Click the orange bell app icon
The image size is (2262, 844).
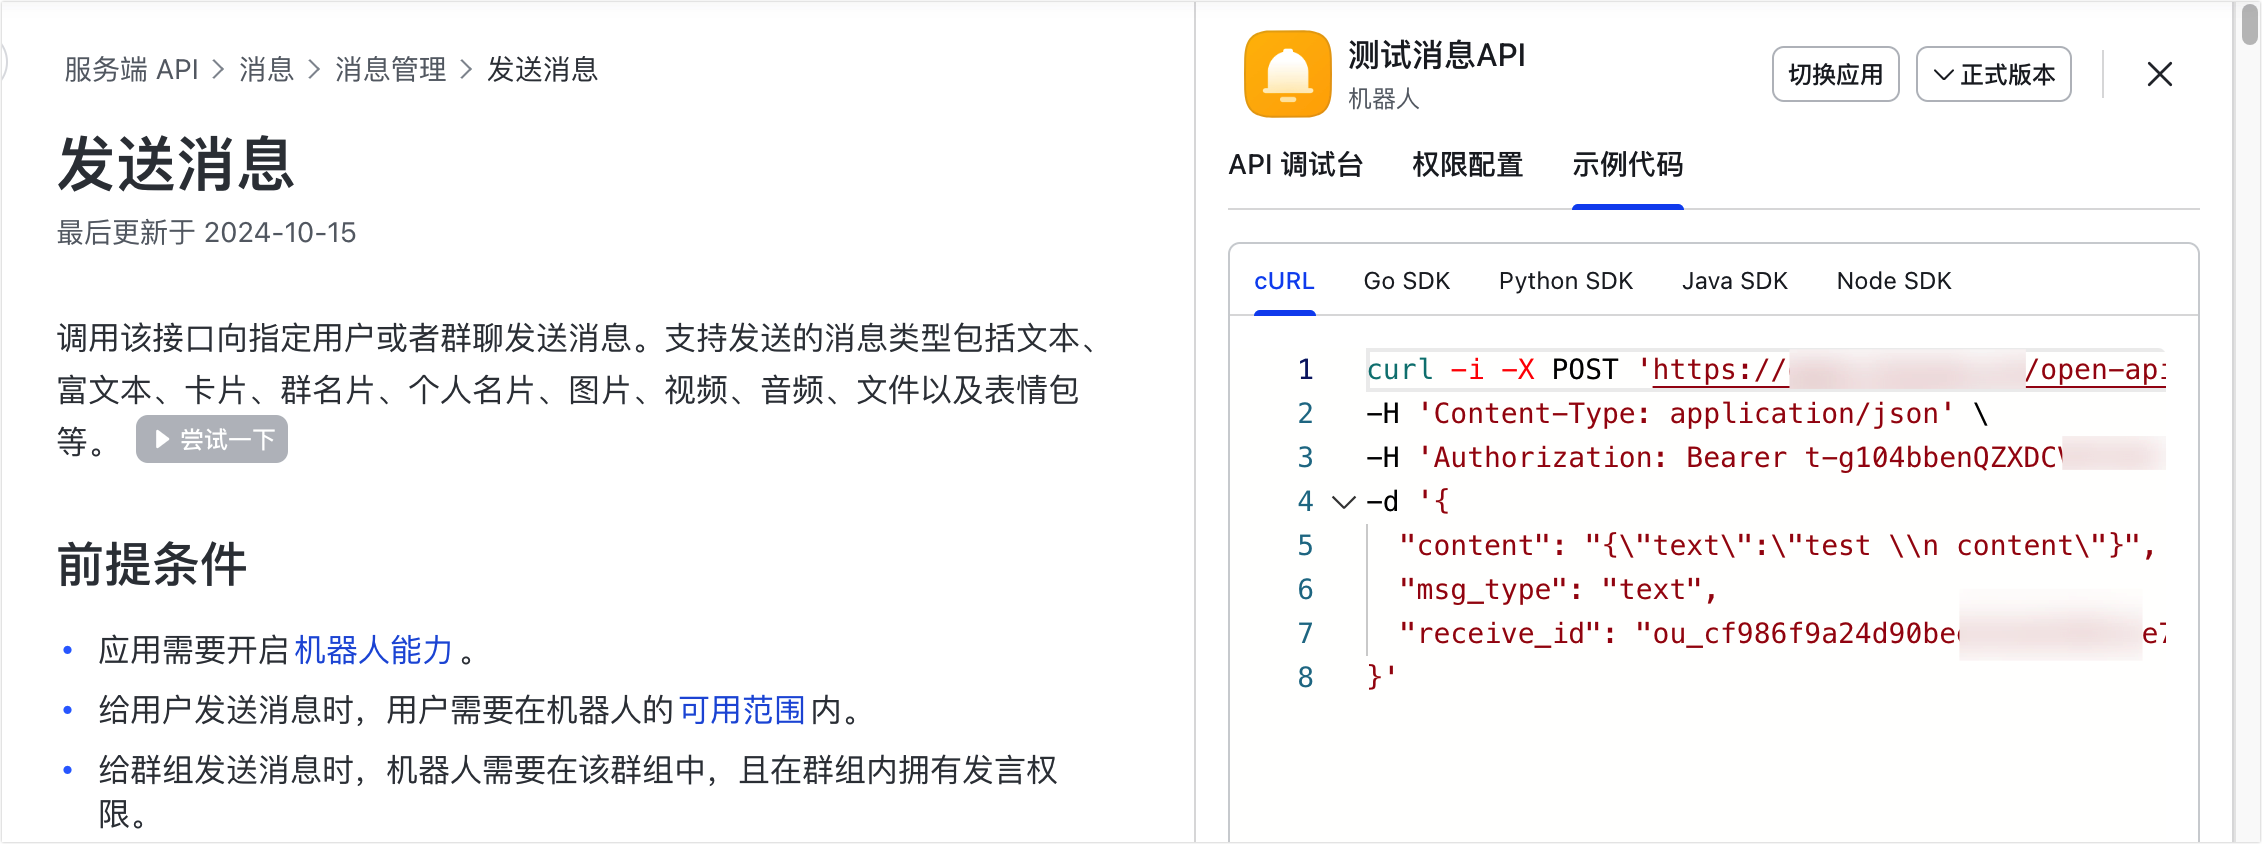(x=1287, y=74)
